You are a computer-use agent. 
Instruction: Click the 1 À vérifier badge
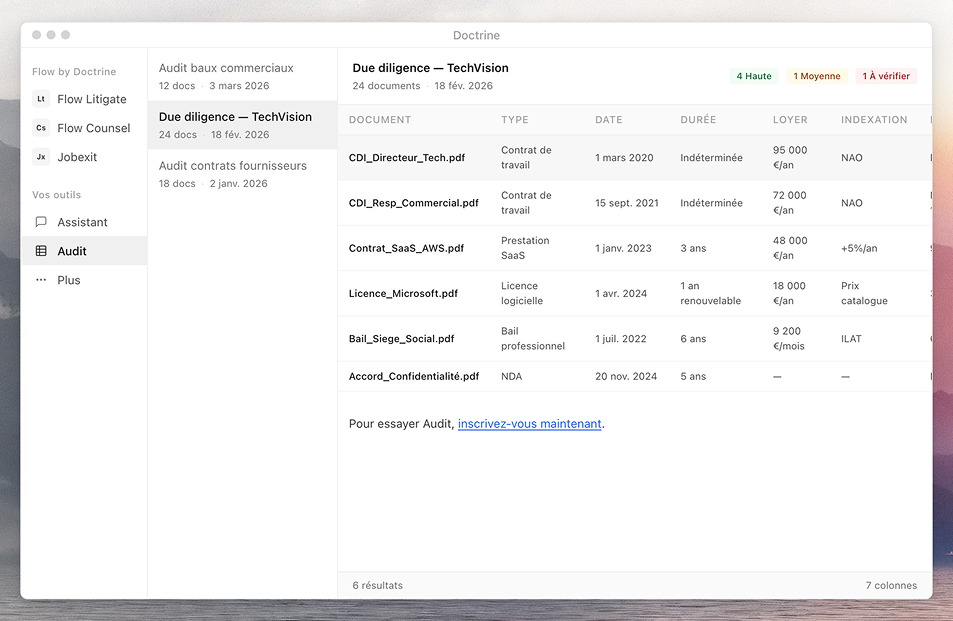(x=886, y=76)
